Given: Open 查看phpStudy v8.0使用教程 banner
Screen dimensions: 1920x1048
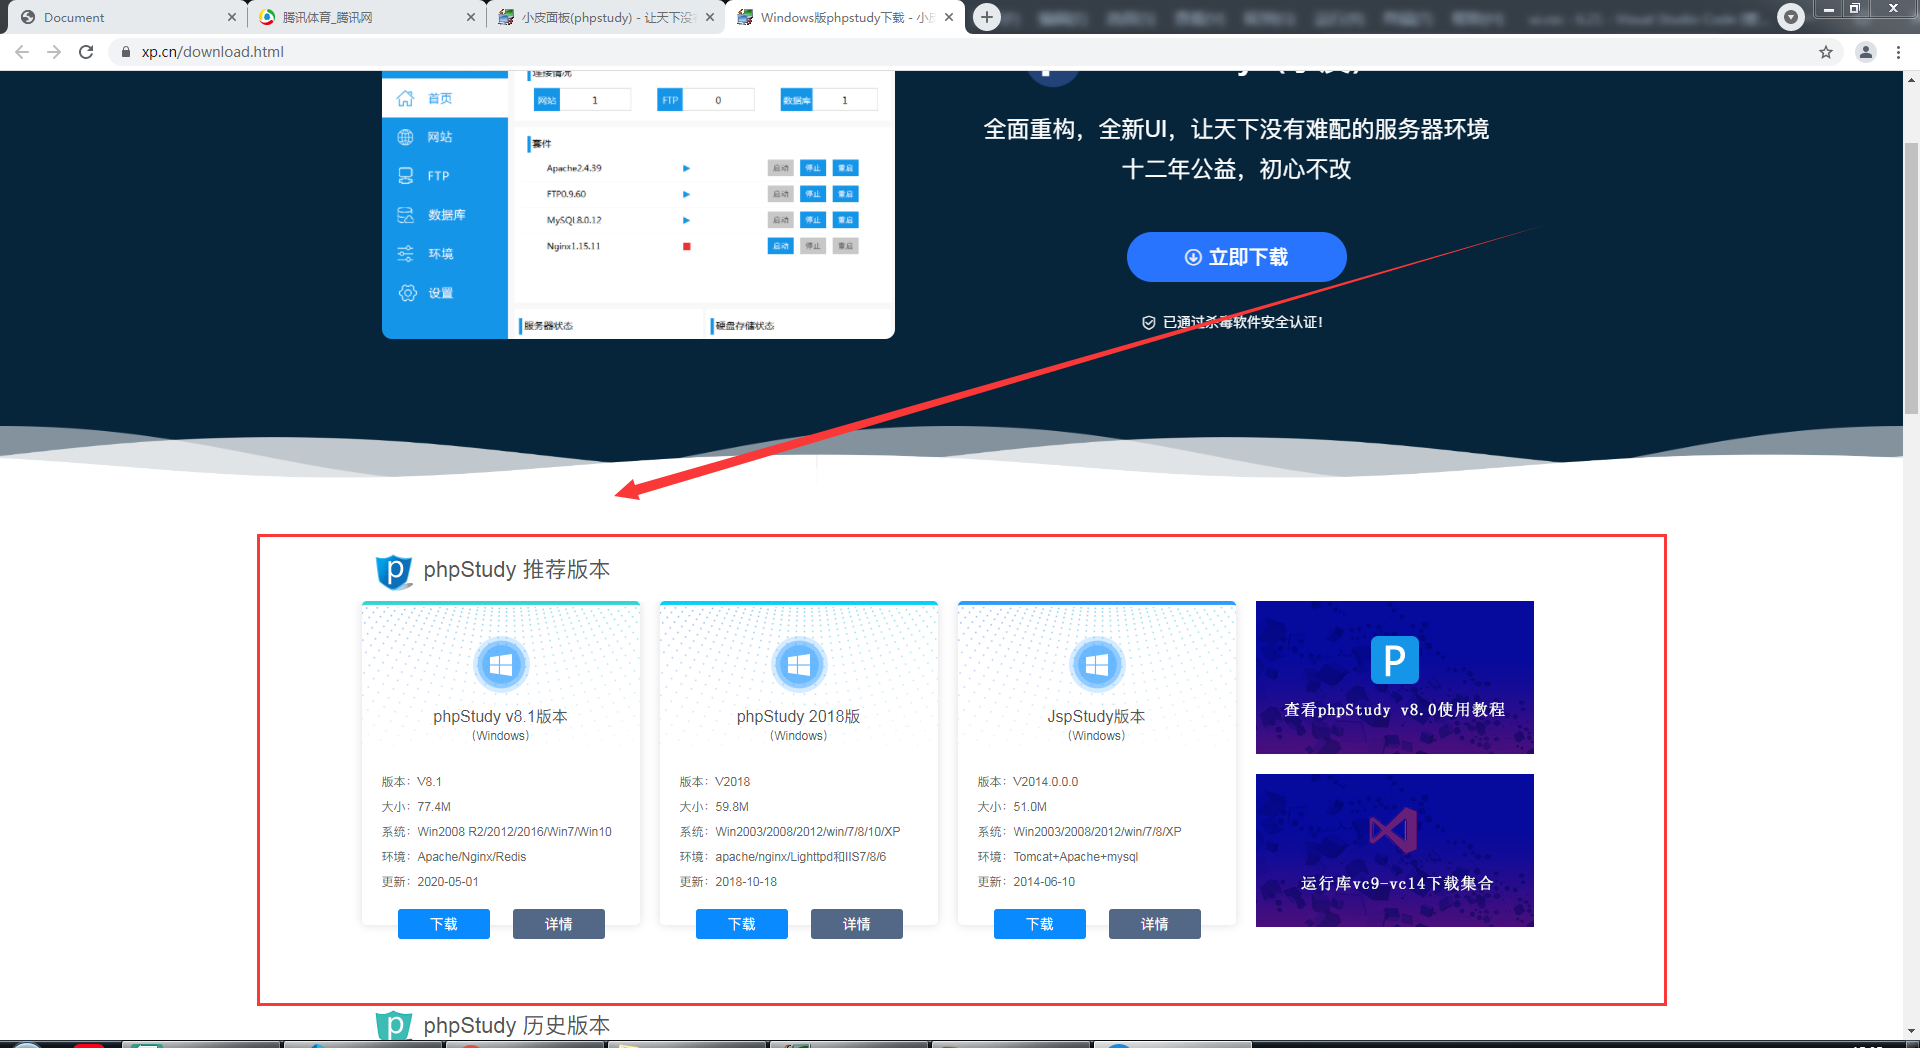Looking at the screenshot, I should click(1394, 677).
